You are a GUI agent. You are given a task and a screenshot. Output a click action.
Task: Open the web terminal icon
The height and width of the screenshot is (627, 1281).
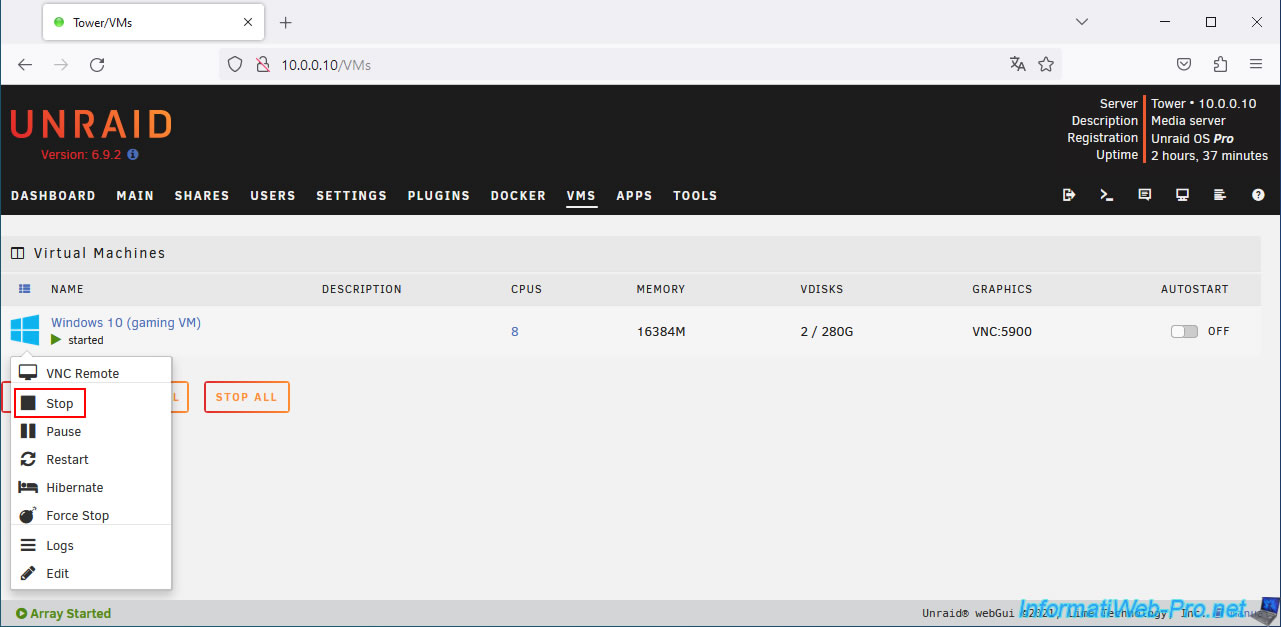(x=1107, y=195)
